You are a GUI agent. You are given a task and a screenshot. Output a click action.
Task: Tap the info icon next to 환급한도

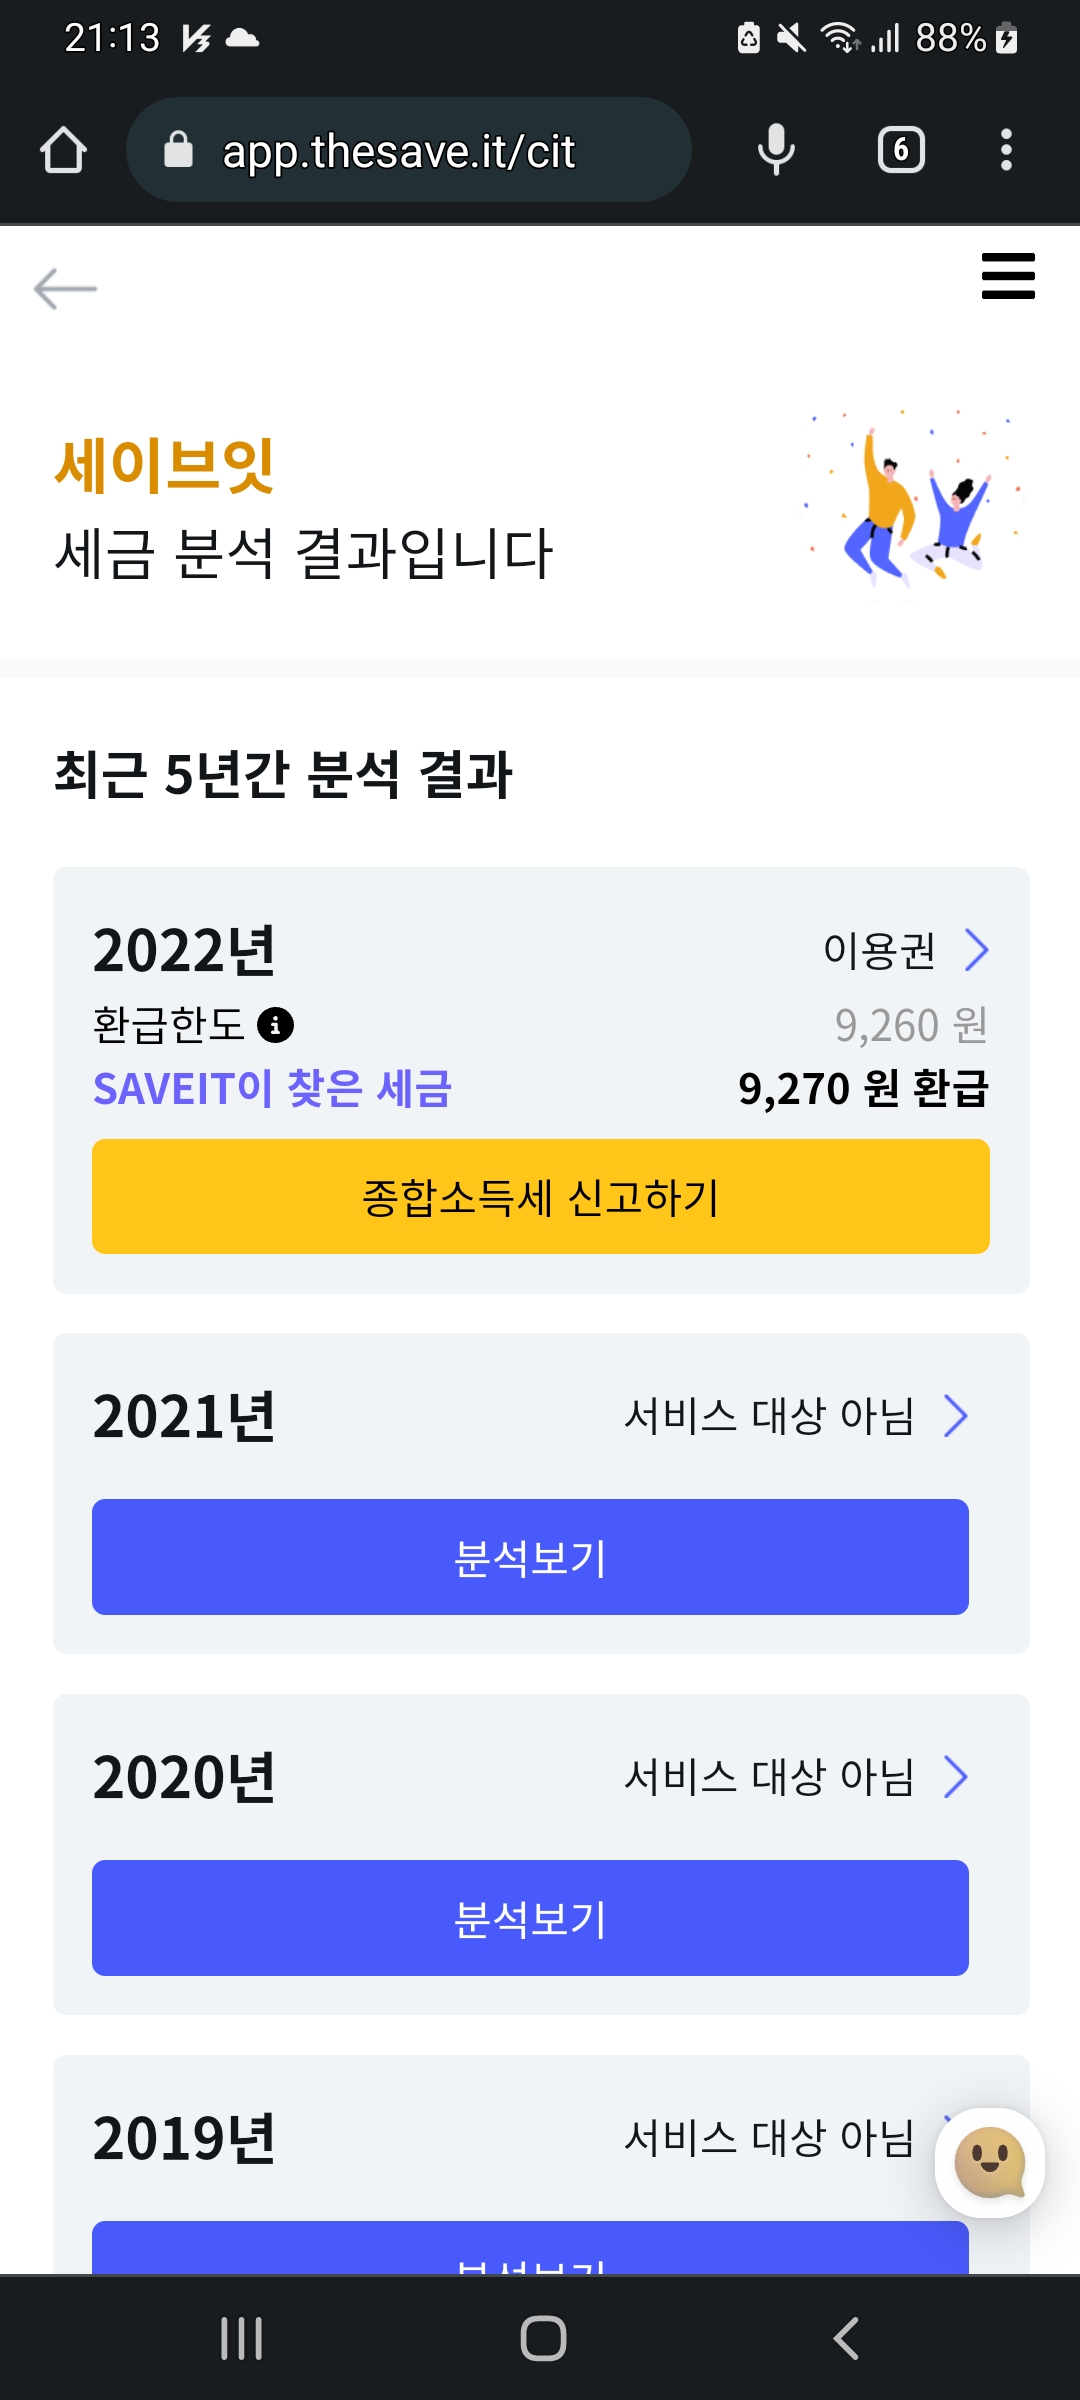click(275, 1025)
